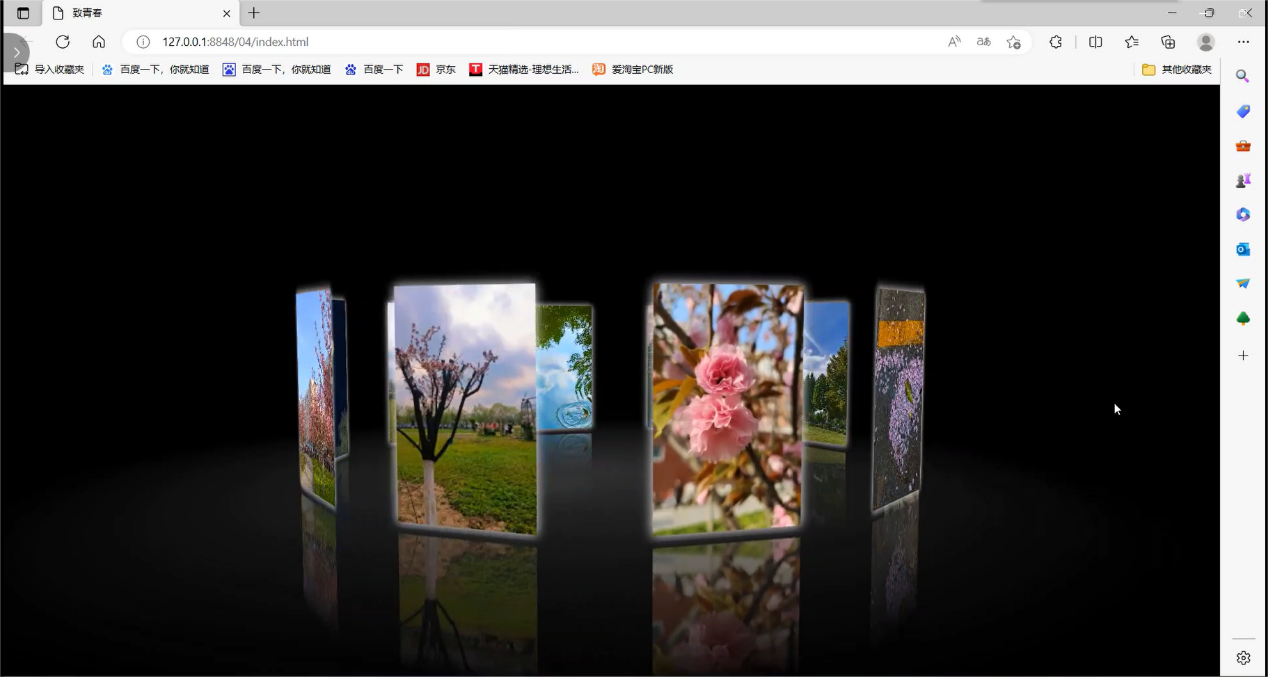Open the user profile menu
The image size is (1268, 677).
click(1206, 42)
